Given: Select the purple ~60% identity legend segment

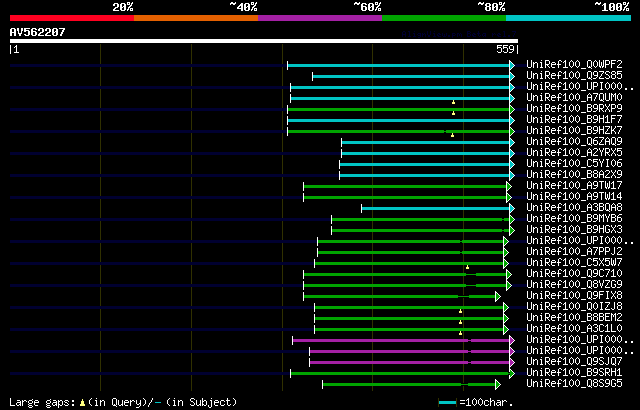Looking at the screenshot, I should point(320,18).
